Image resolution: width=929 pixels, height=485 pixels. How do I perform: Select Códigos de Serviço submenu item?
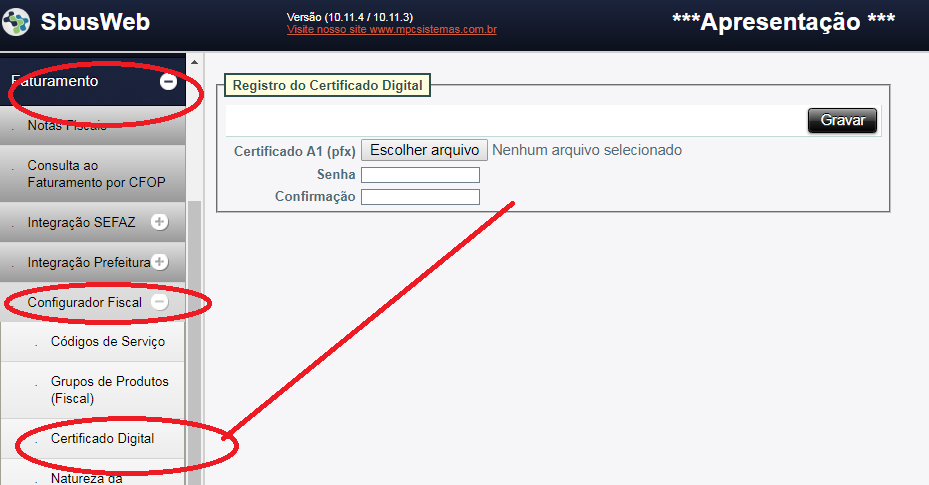[107, 342]
